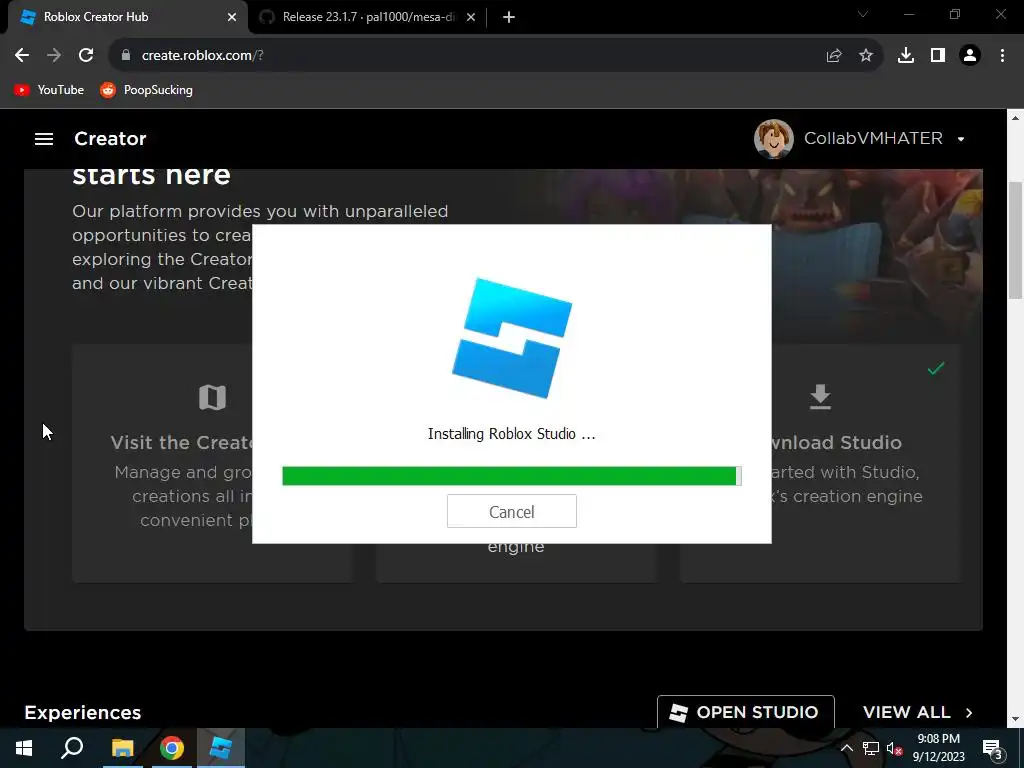
Task: Click VIEW ALL experiences link
Action: click(x=906, y=712)
